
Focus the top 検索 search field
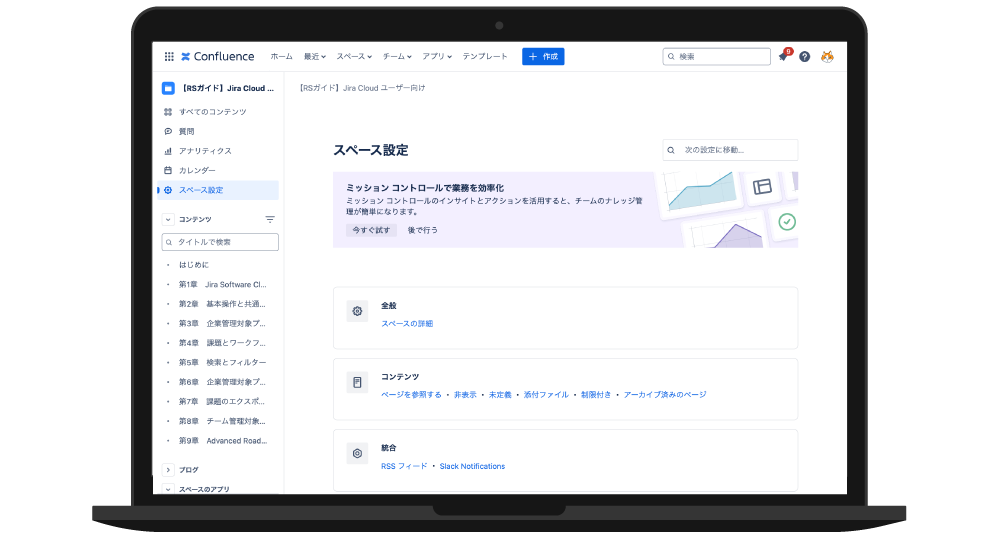716,57
